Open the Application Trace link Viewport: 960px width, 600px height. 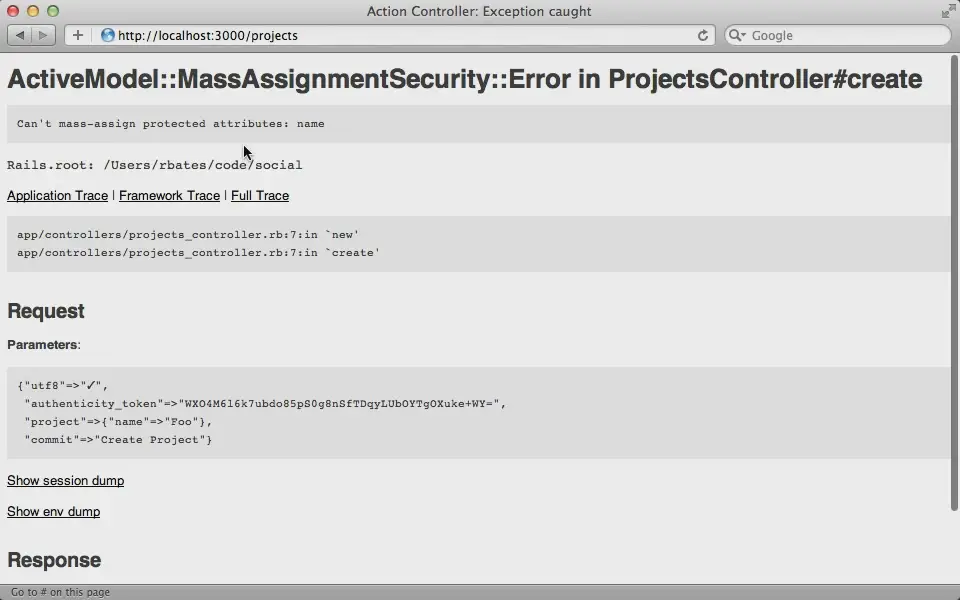58,195
